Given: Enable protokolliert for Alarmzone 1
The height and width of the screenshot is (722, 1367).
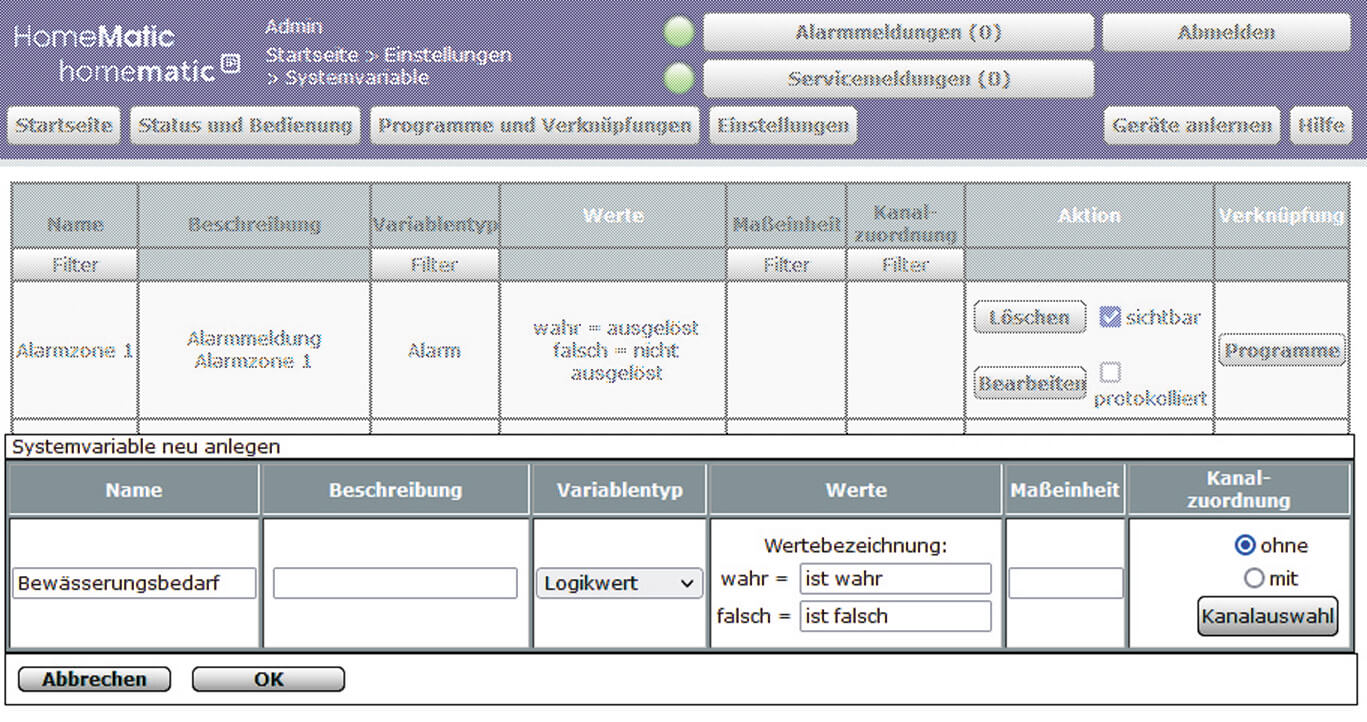Looking at the screenshot, I should pyautogui.click(x=1112, y=370).
